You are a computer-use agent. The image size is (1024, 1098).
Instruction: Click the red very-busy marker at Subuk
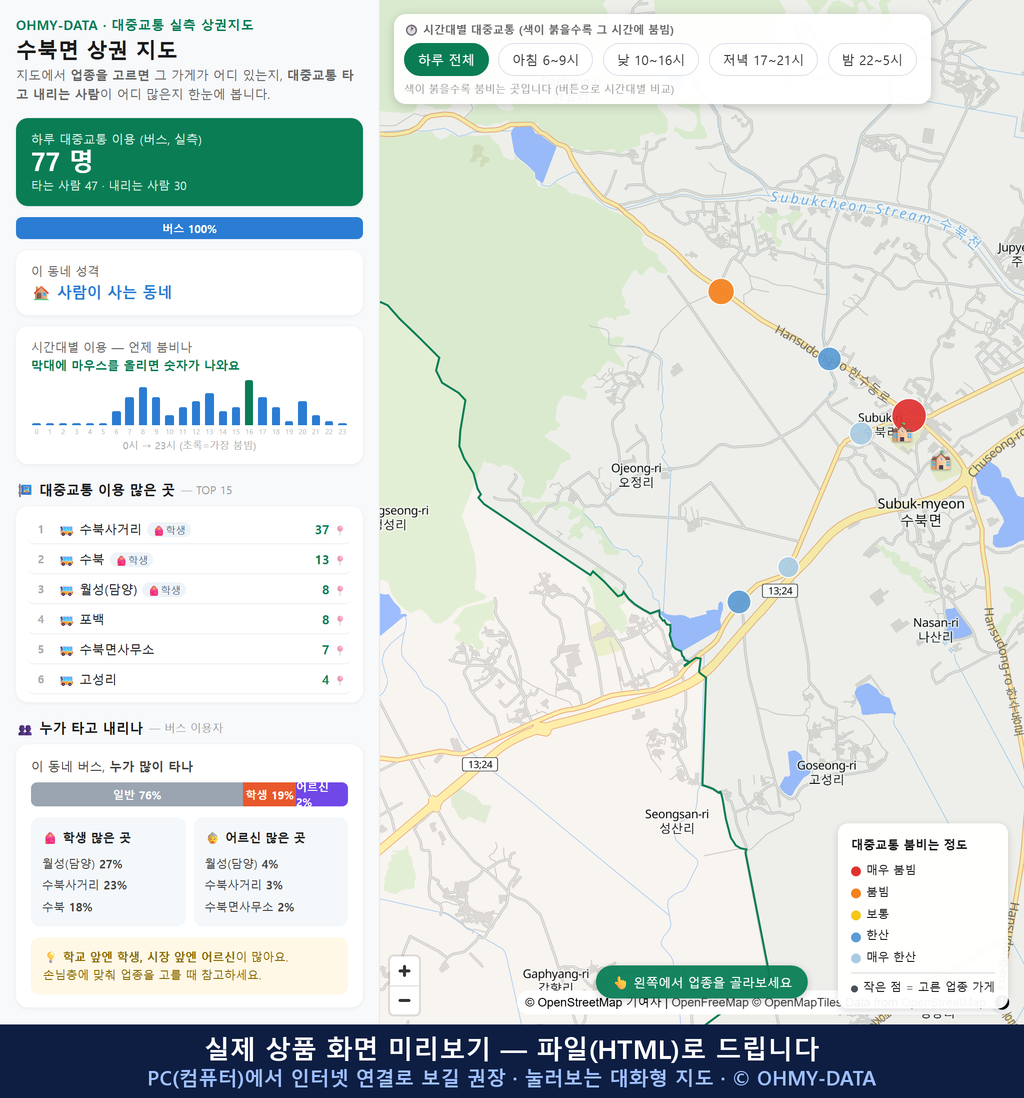[908, 415]
